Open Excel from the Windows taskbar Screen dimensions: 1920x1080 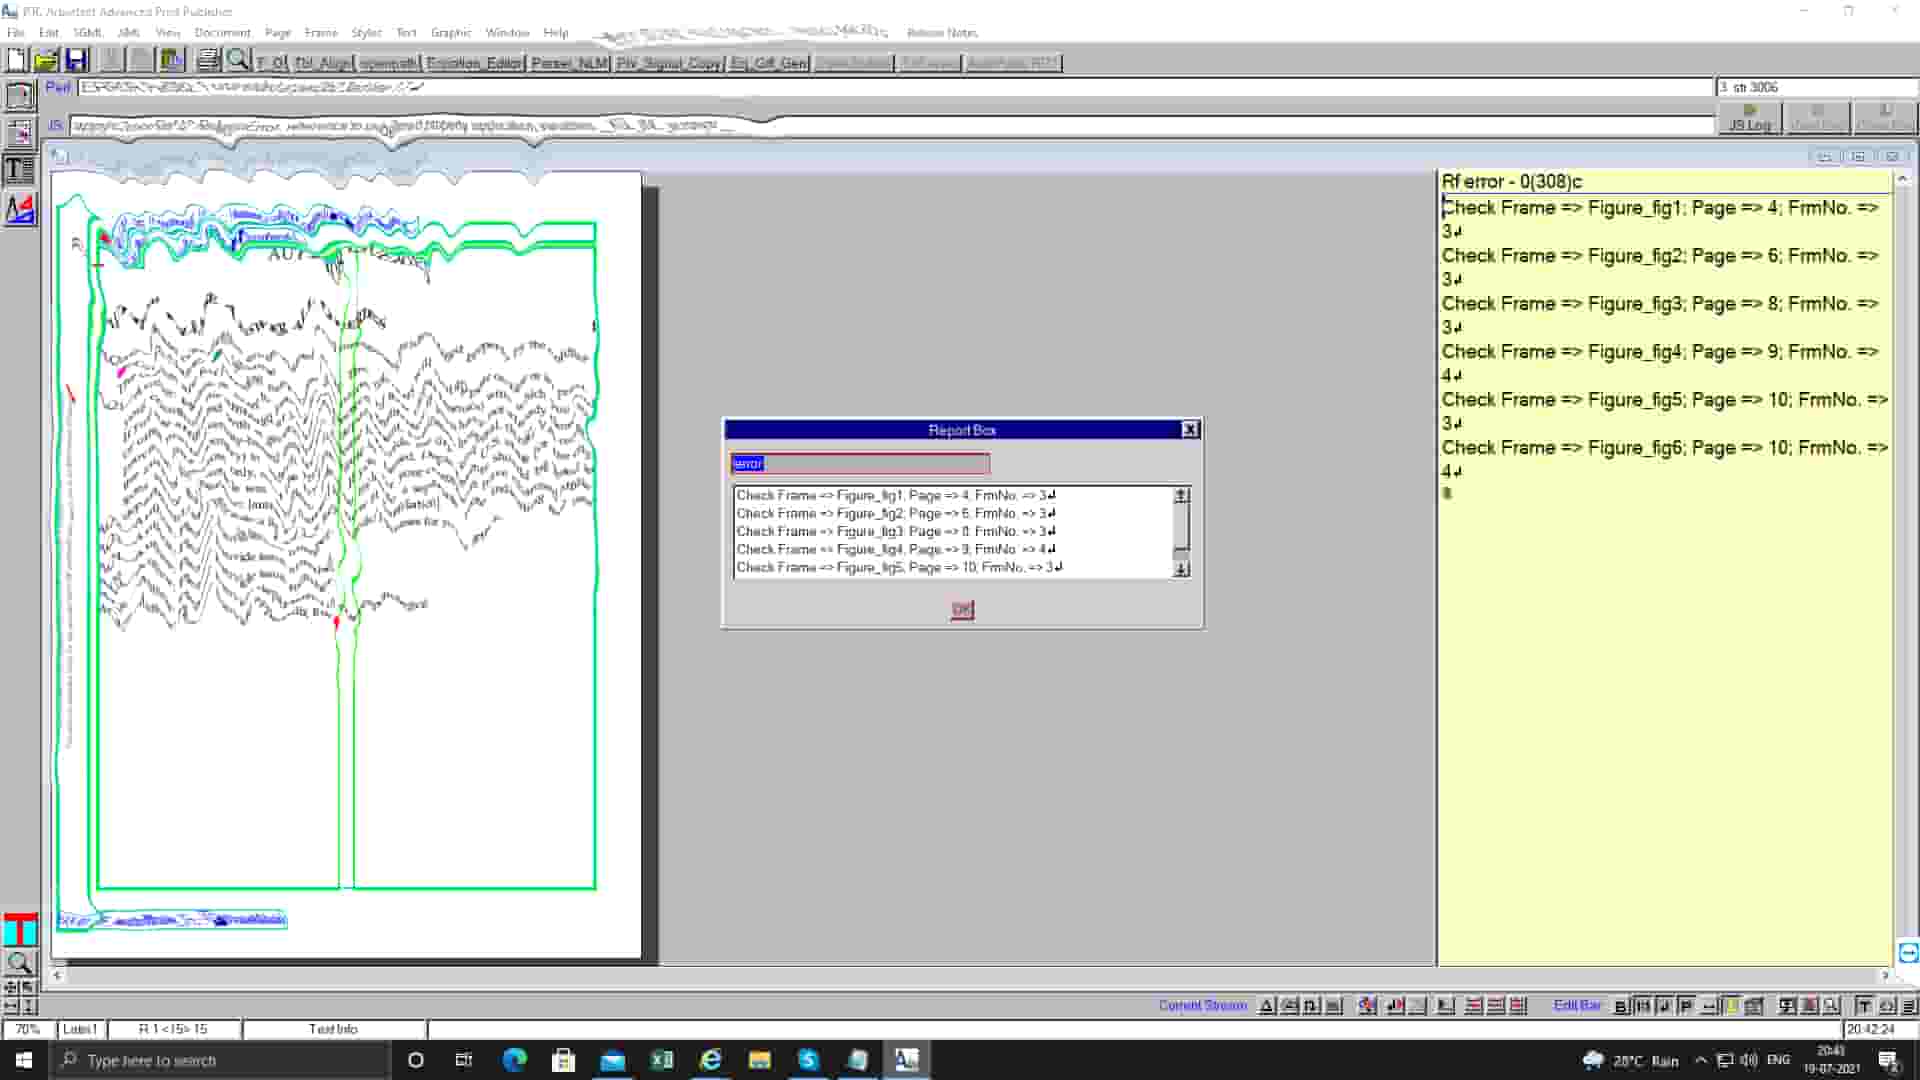point(661,1060)
